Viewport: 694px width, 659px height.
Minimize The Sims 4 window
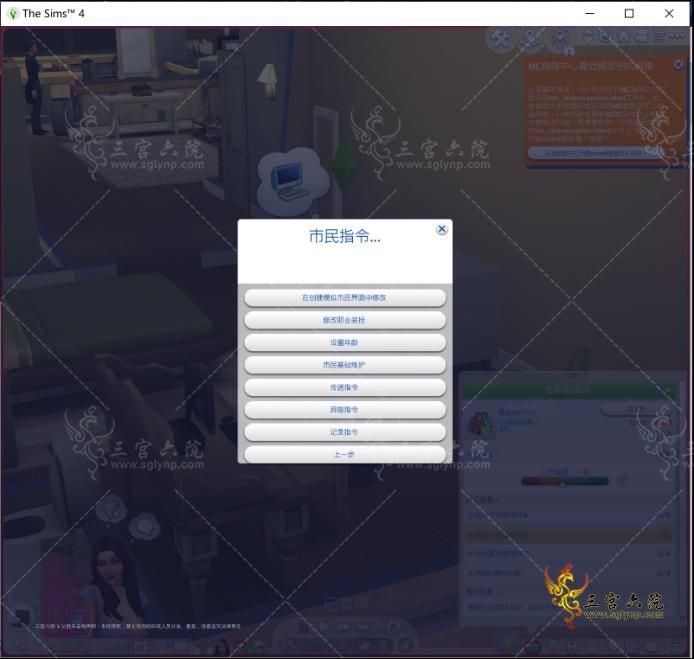click(x=590, y=14)
